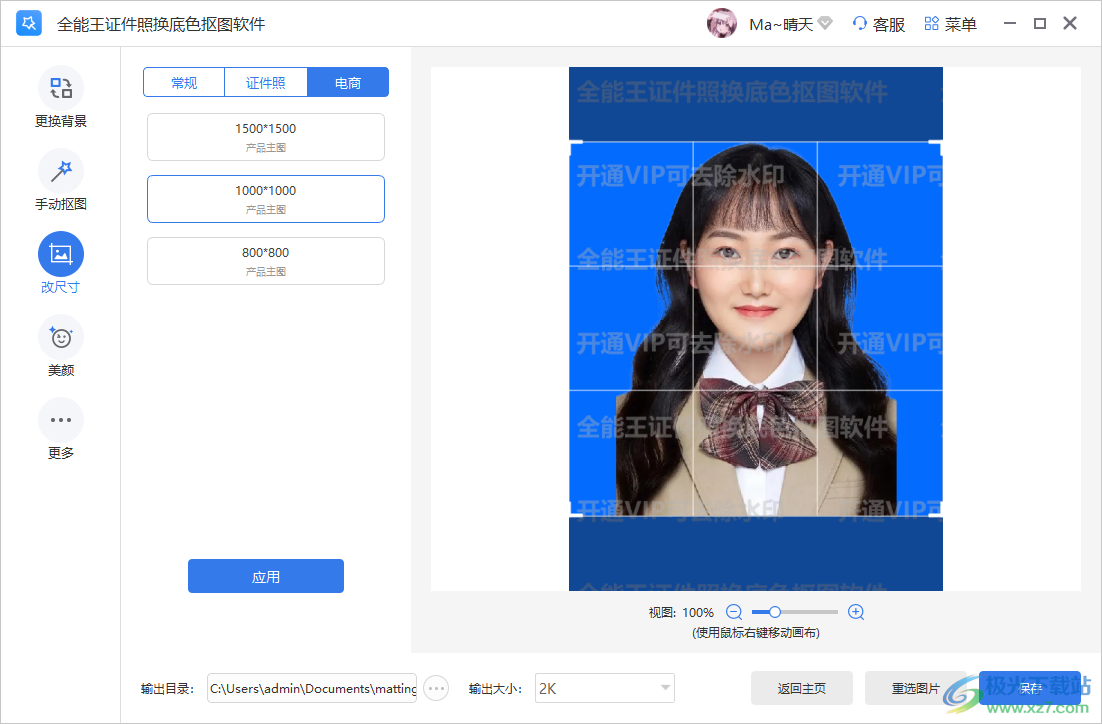The image size is (1102, 724).
Task: Click the output directory path field
Action: click(x=312, y=688)
